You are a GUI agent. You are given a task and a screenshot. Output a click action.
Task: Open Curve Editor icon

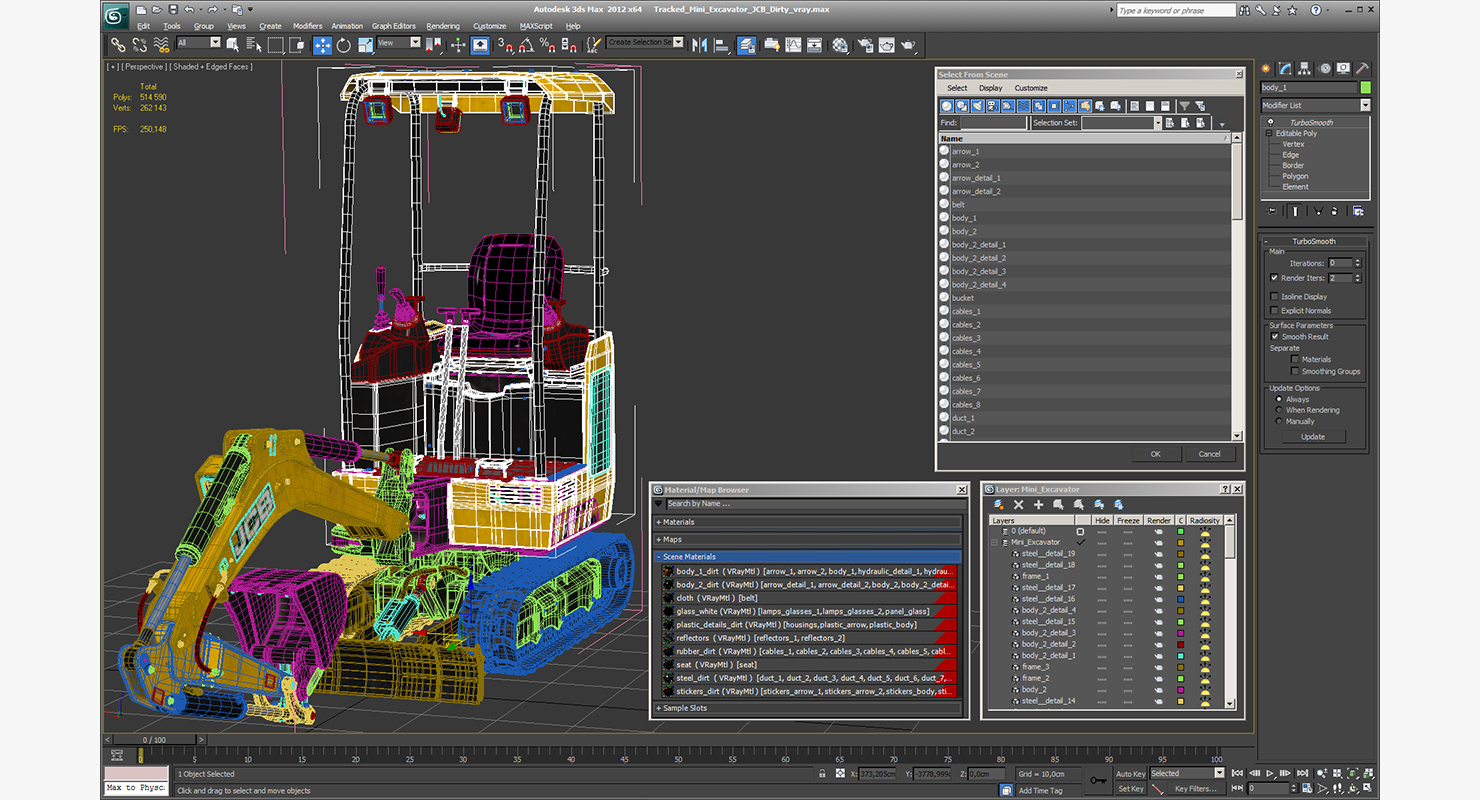point(793,44)
